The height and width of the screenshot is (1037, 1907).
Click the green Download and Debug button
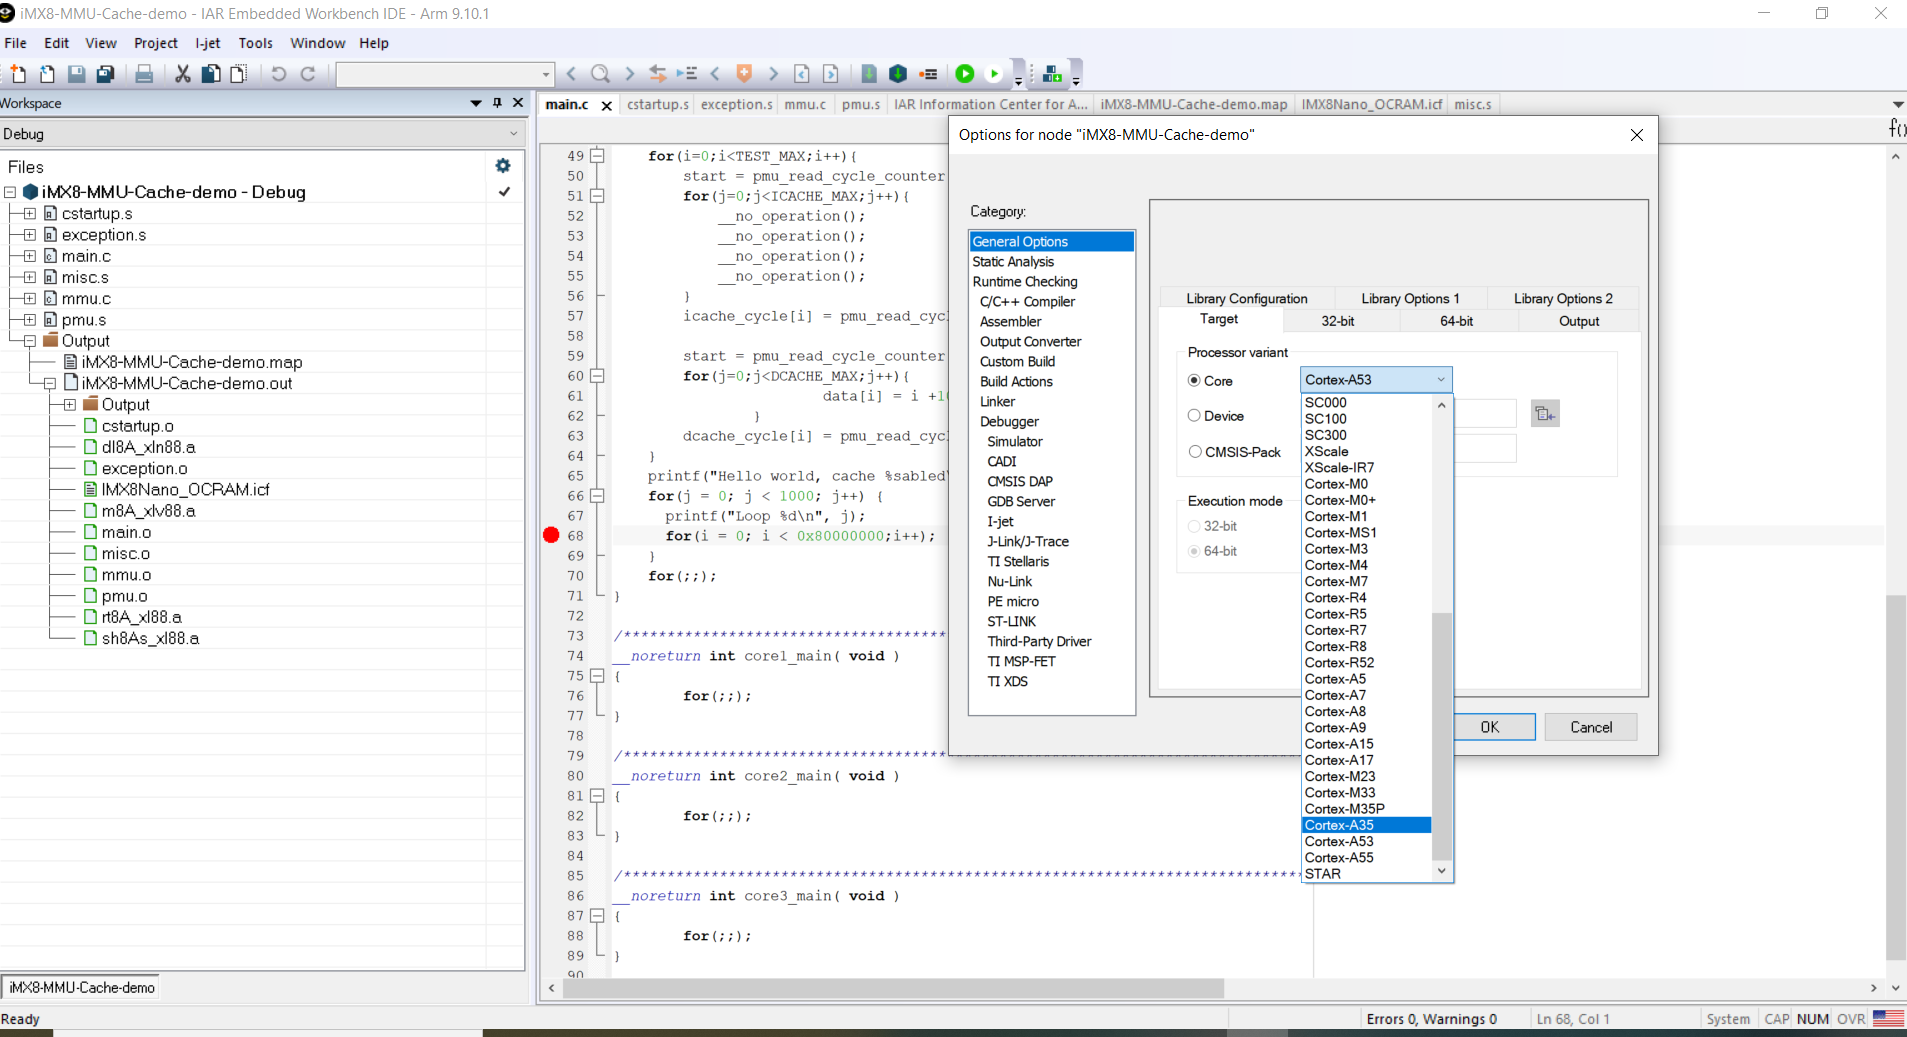tap(965, 74)
